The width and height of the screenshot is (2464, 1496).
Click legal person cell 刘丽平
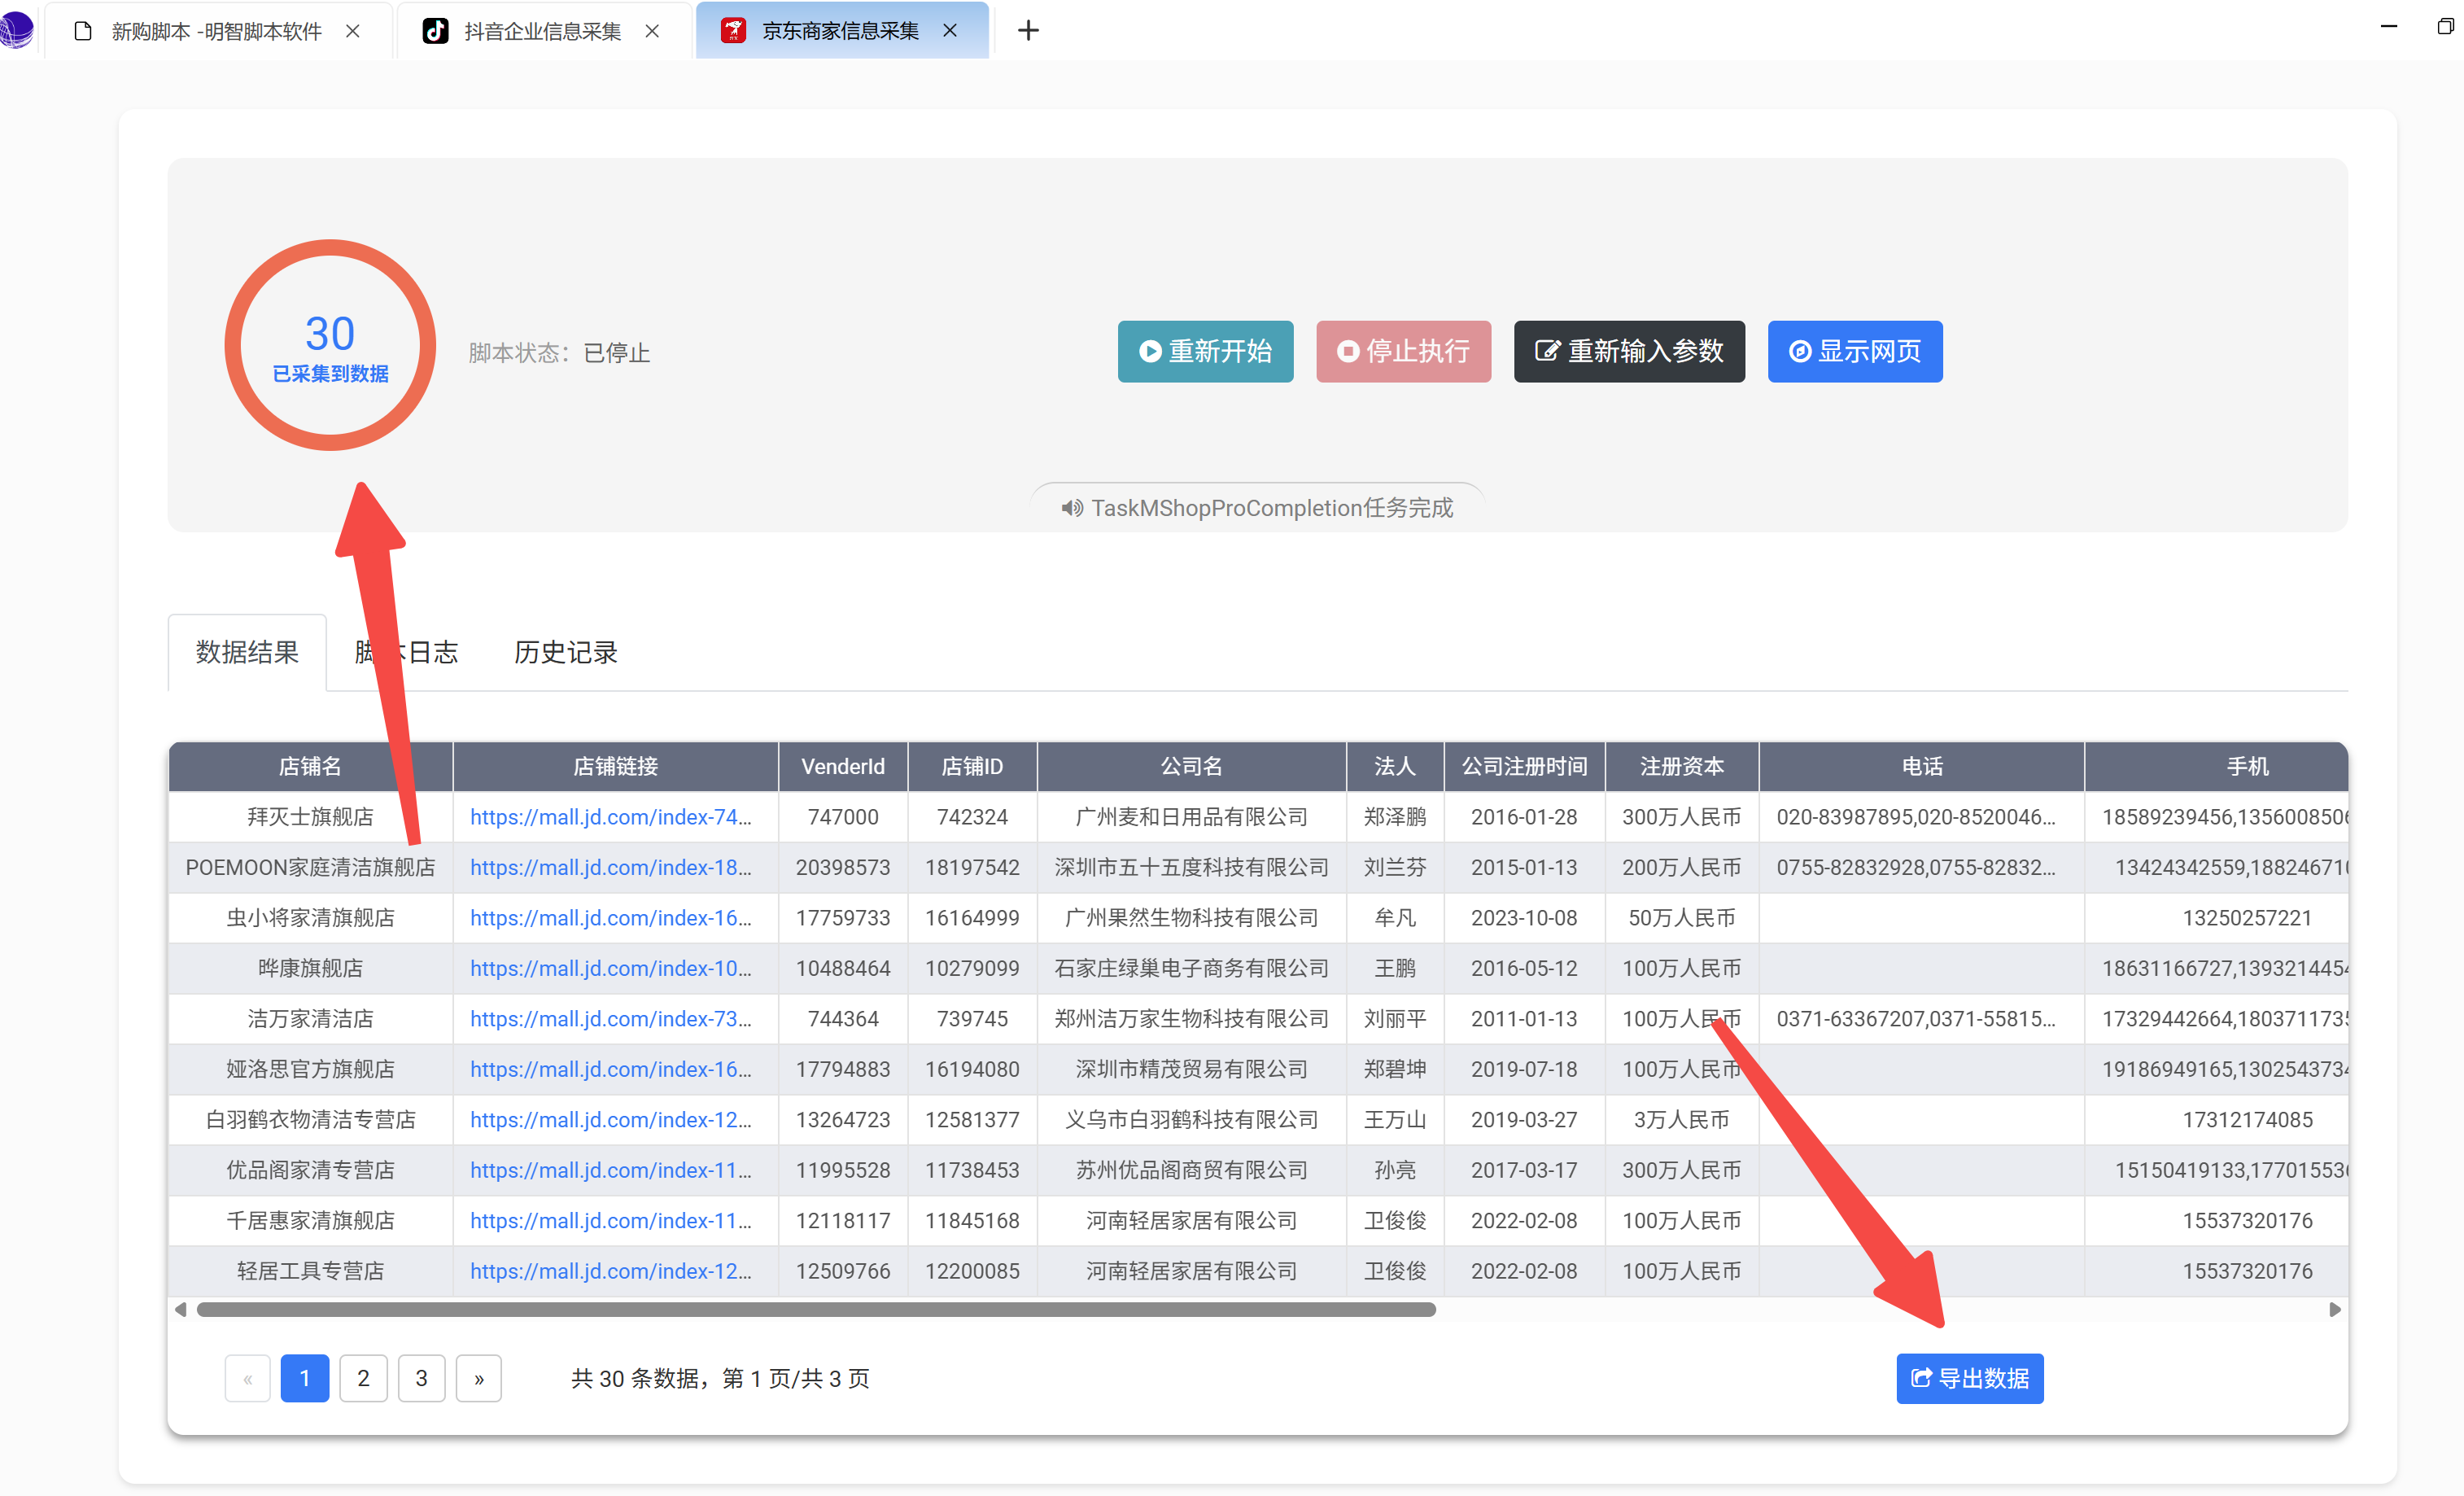[1395, 1018]
